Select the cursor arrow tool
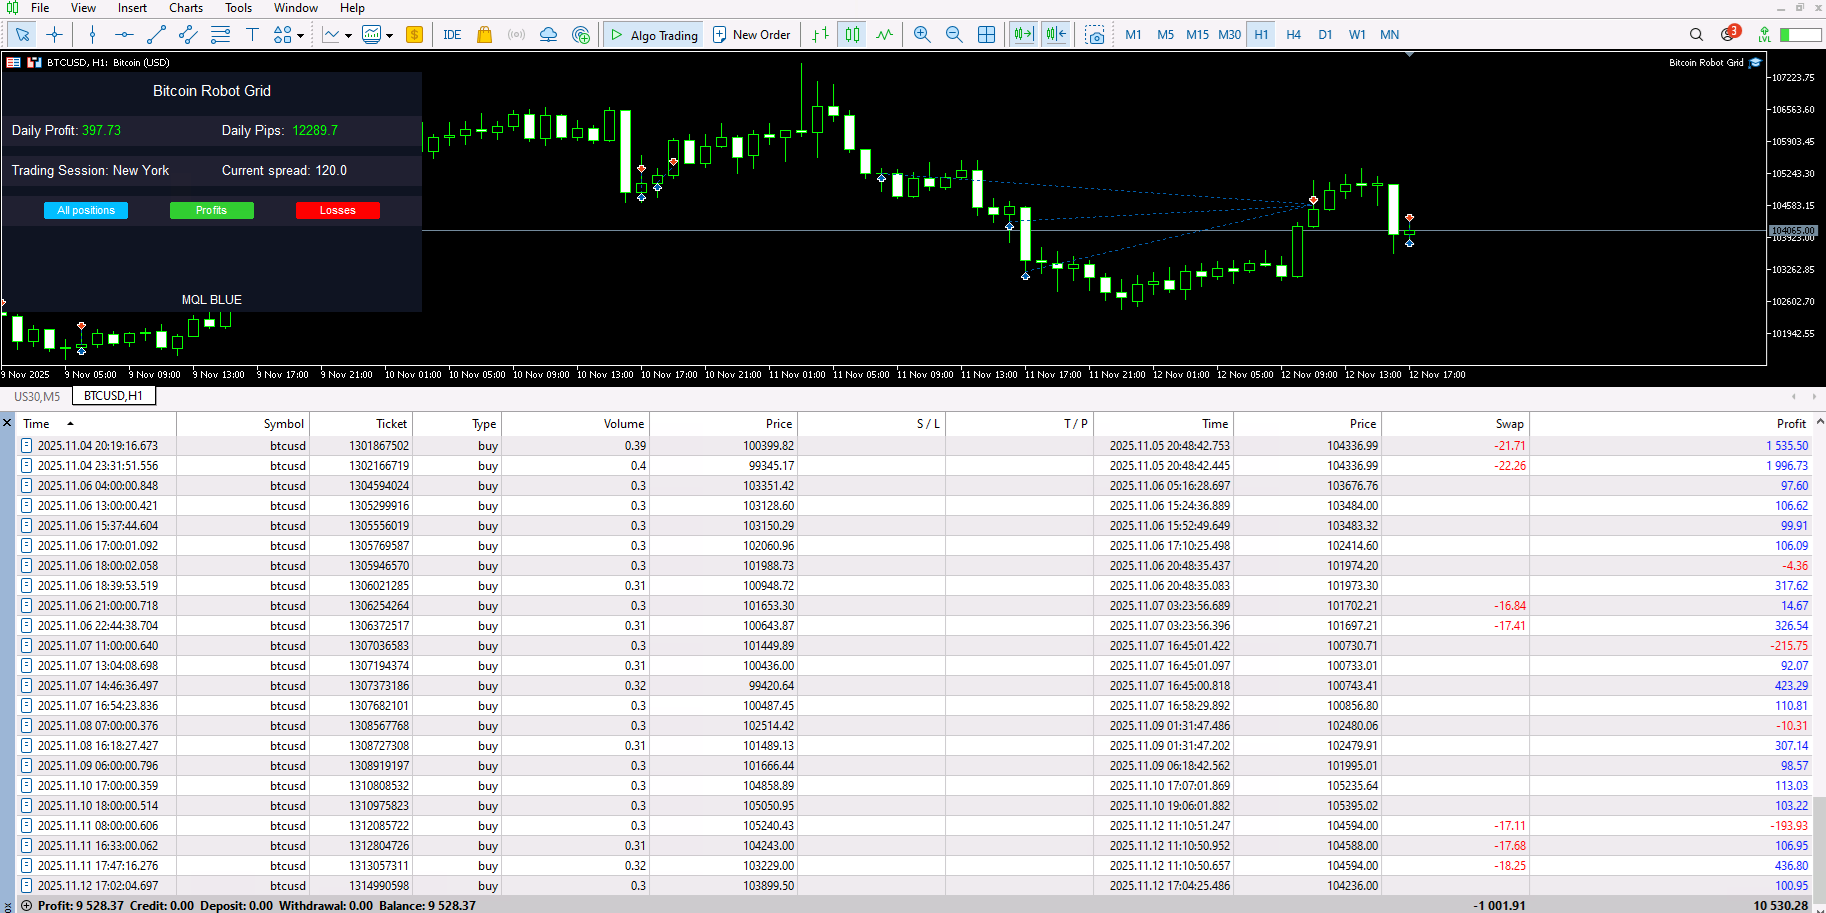 point(22,35)
